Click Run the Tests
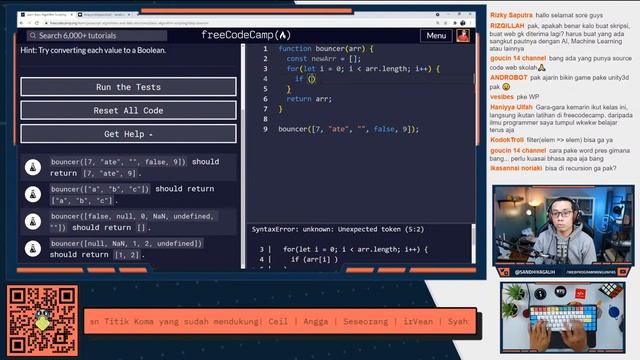Viewport: 640px width, 360px height. pos(128,87)
